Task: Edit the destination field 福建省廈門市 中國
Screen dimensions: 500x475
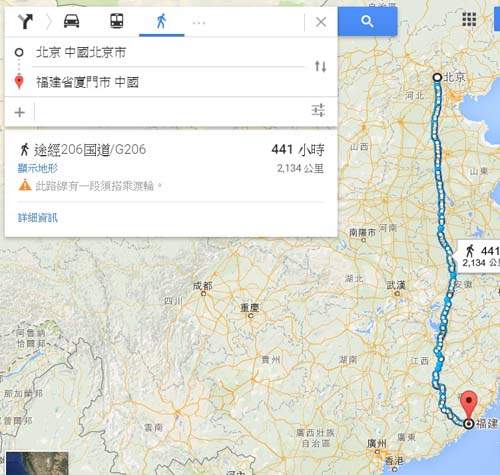Action: click(168, 82)
